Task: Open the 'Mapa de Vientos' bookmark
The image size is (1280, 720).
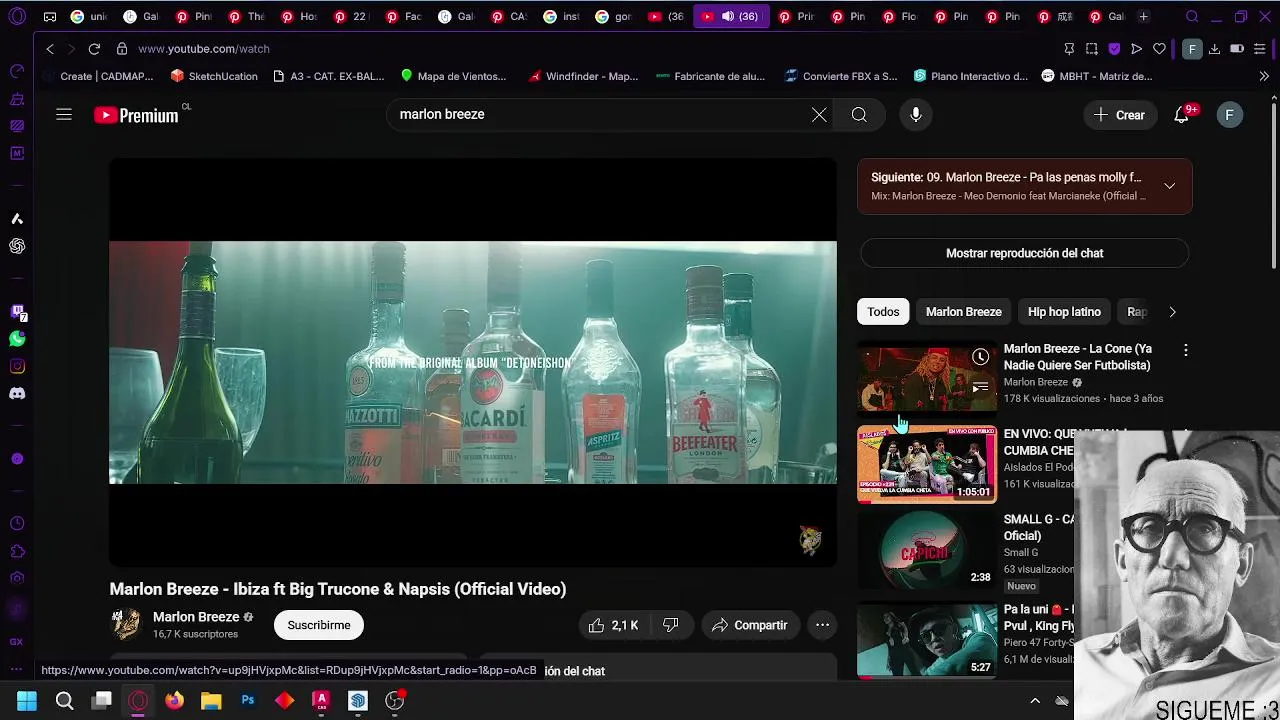Action: point(453,76)
